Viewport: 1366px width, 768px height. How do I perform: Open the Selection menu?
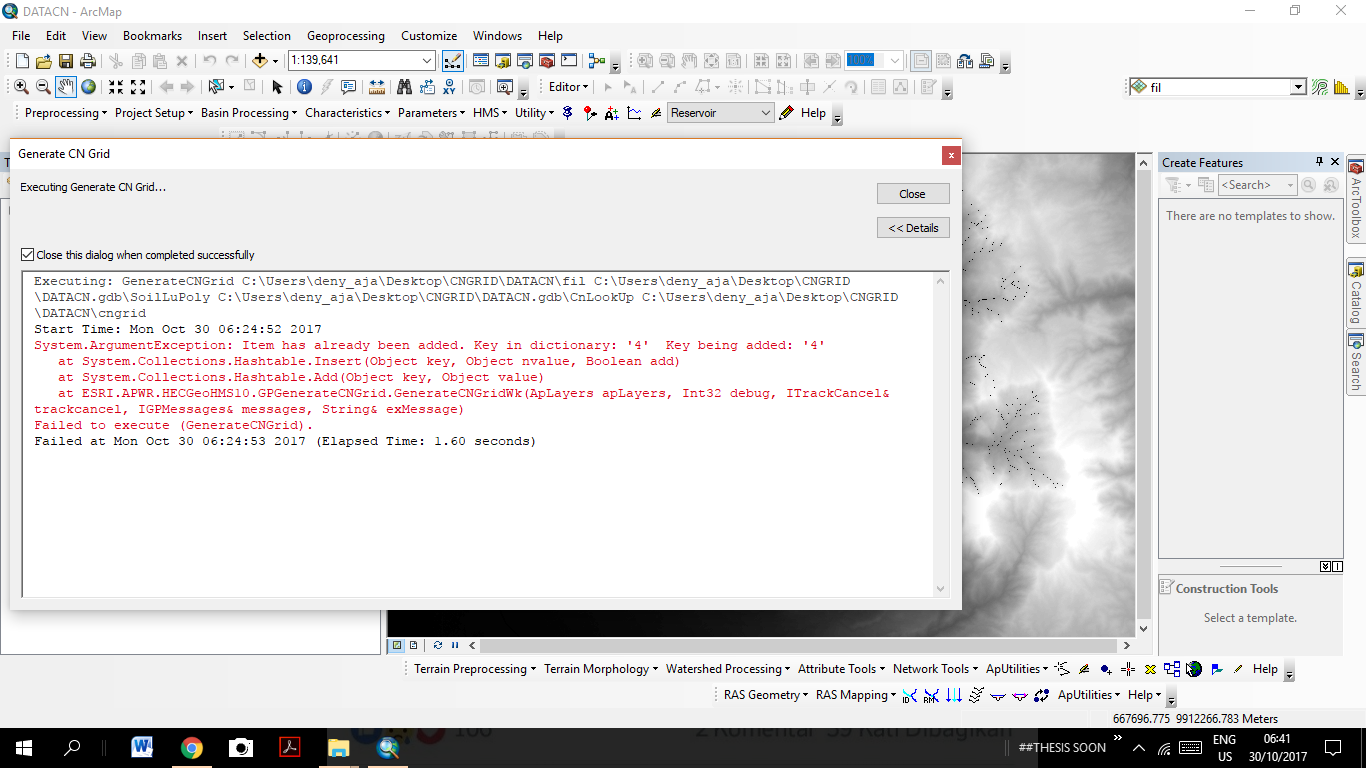(267, 35)
